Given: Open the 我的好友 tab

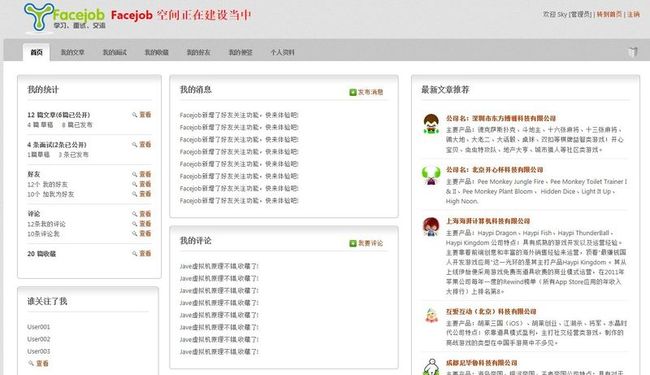Looking at the screenshot, I should click(x=198, y=52).
